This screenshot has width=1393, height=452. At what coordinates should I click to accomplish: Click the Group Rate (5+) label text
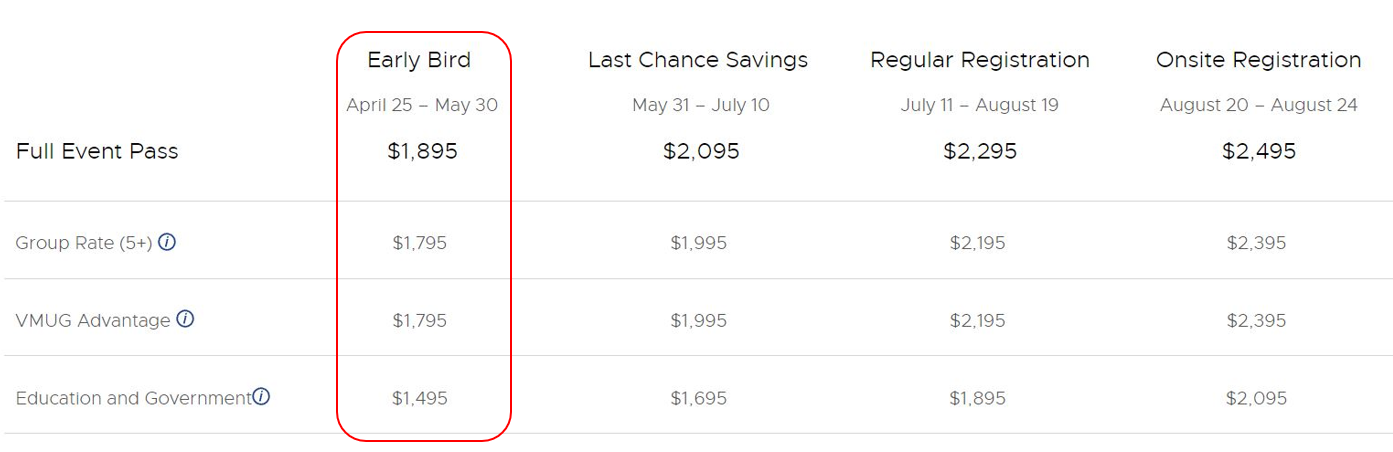click(84, 243)
